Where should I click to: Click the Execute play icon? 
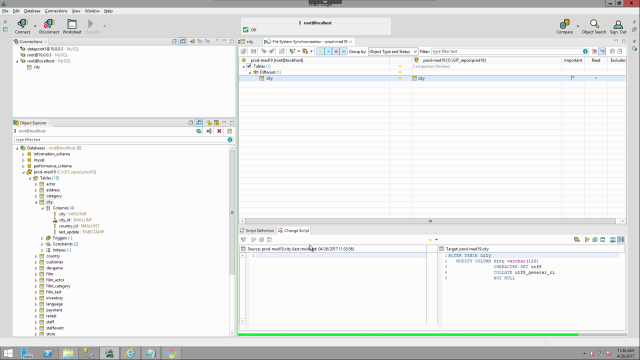coord(91,24)
